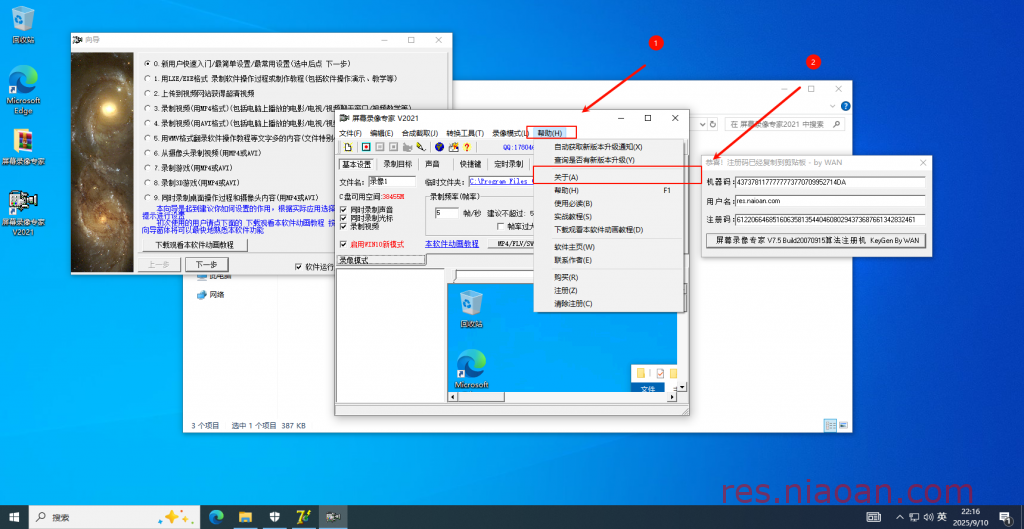This screenshot has height=529, width=1024.
Task: Click the red record button icon
Action: (366, 147)
